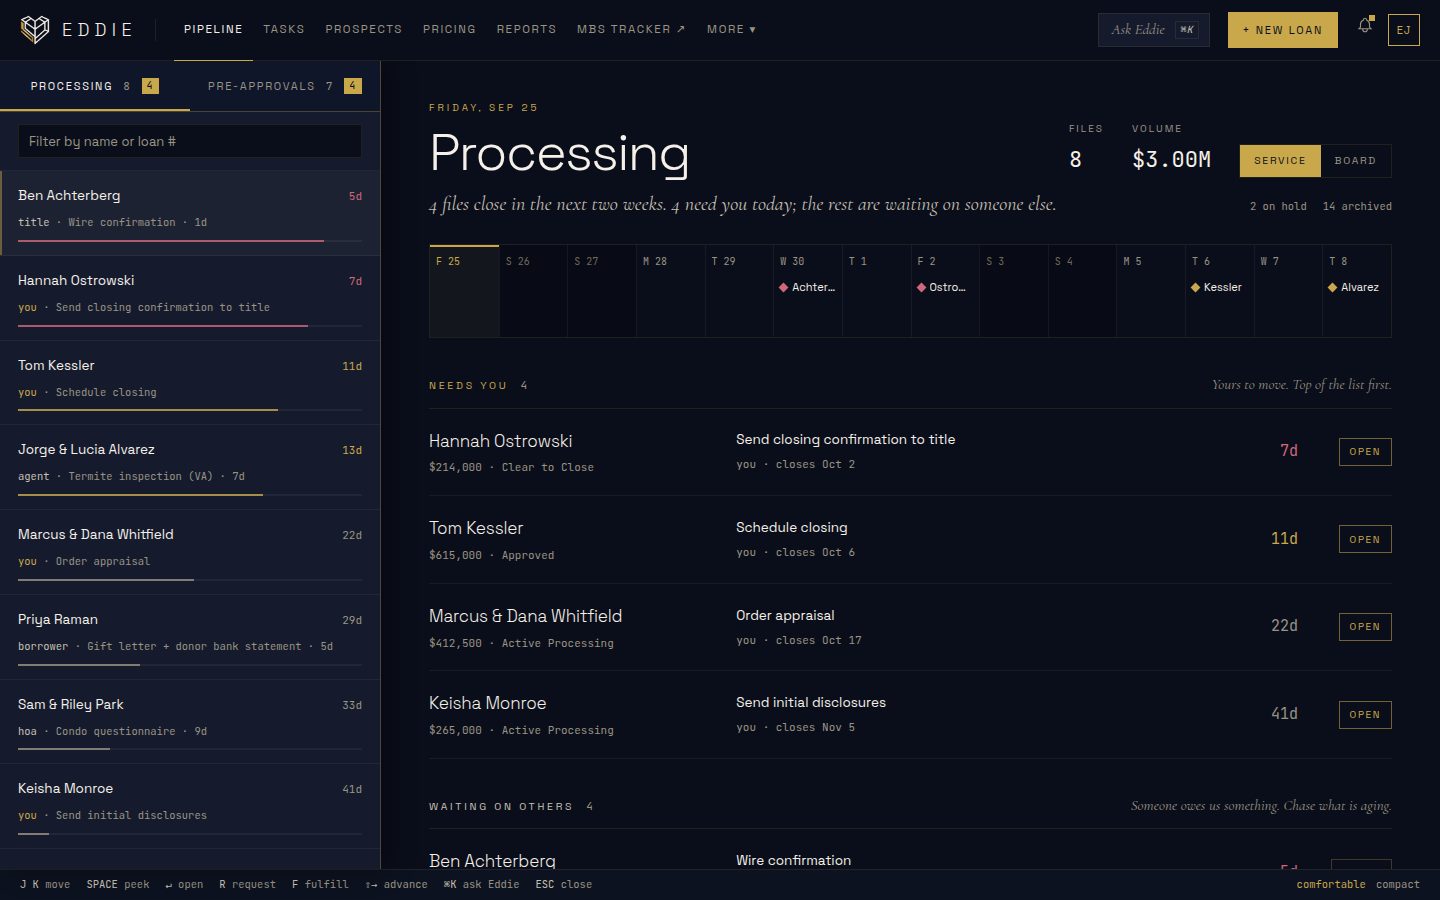Switch to Service view
Screen dimensions: 1440x900
[x=1280, y=161]
